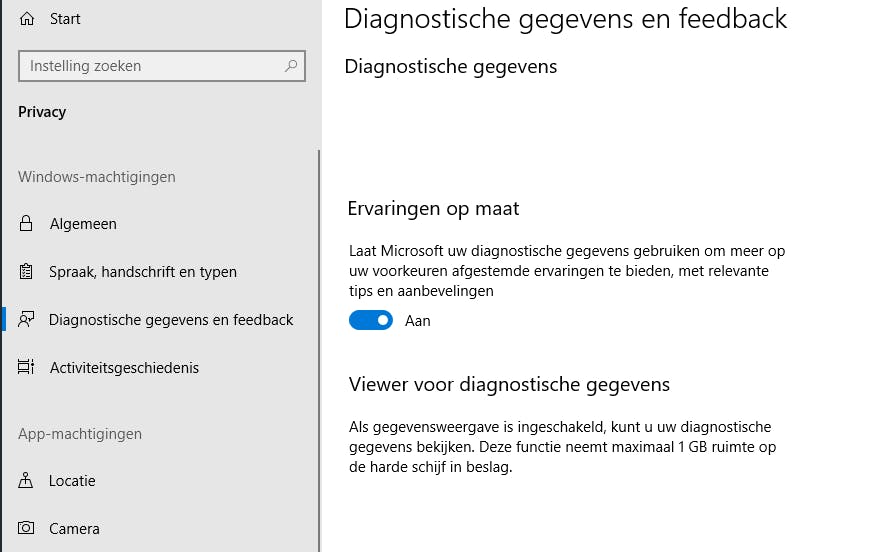886x552 pixels.
Task: Open Activiteitsgeschiedenis settings
Action: point(124,368)
